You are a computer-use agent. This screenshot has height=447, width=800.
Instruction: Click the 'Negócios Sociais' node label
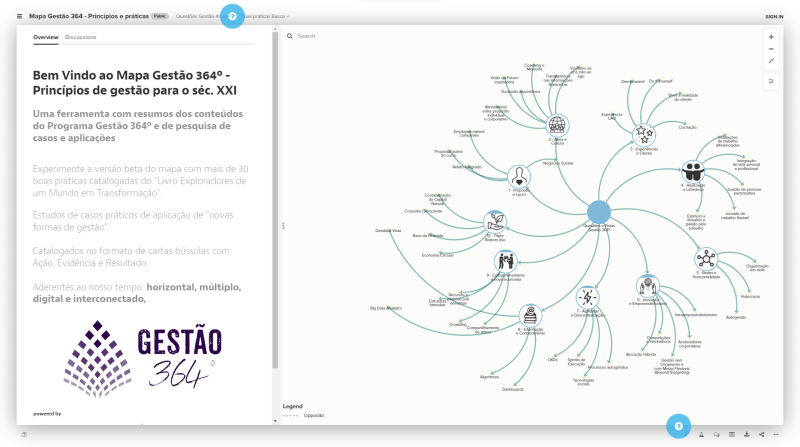click(x=558, y=163)
